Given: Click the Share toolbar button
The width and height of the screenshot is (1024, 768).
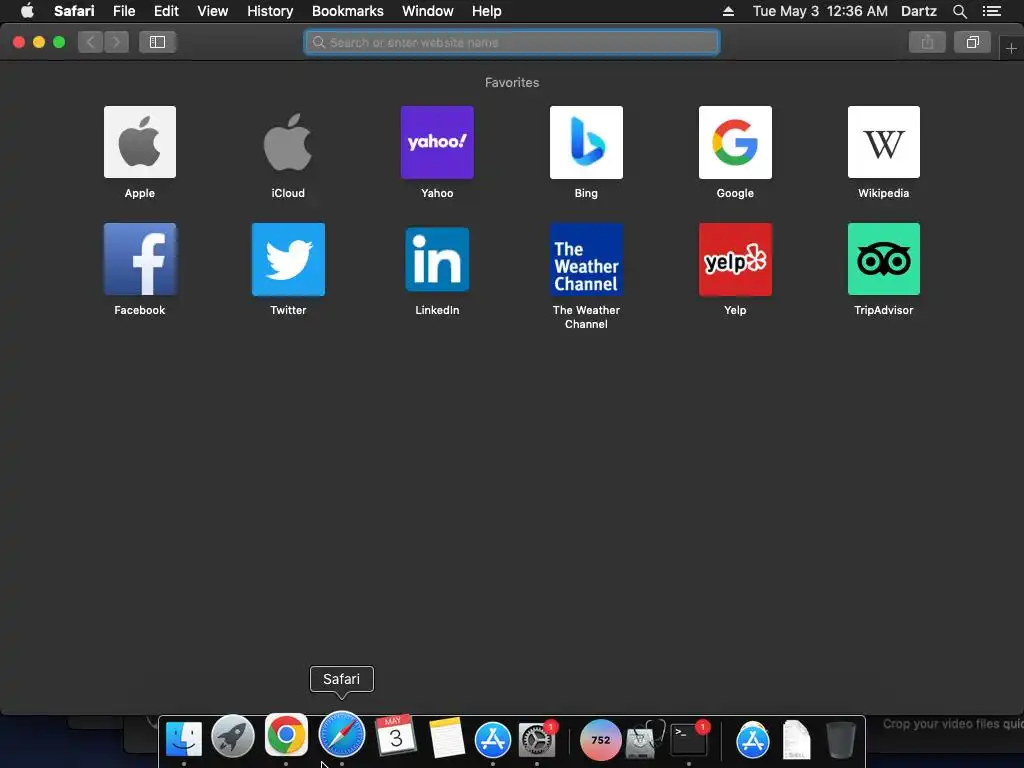Looking at the screenshot, I should 927,42.
